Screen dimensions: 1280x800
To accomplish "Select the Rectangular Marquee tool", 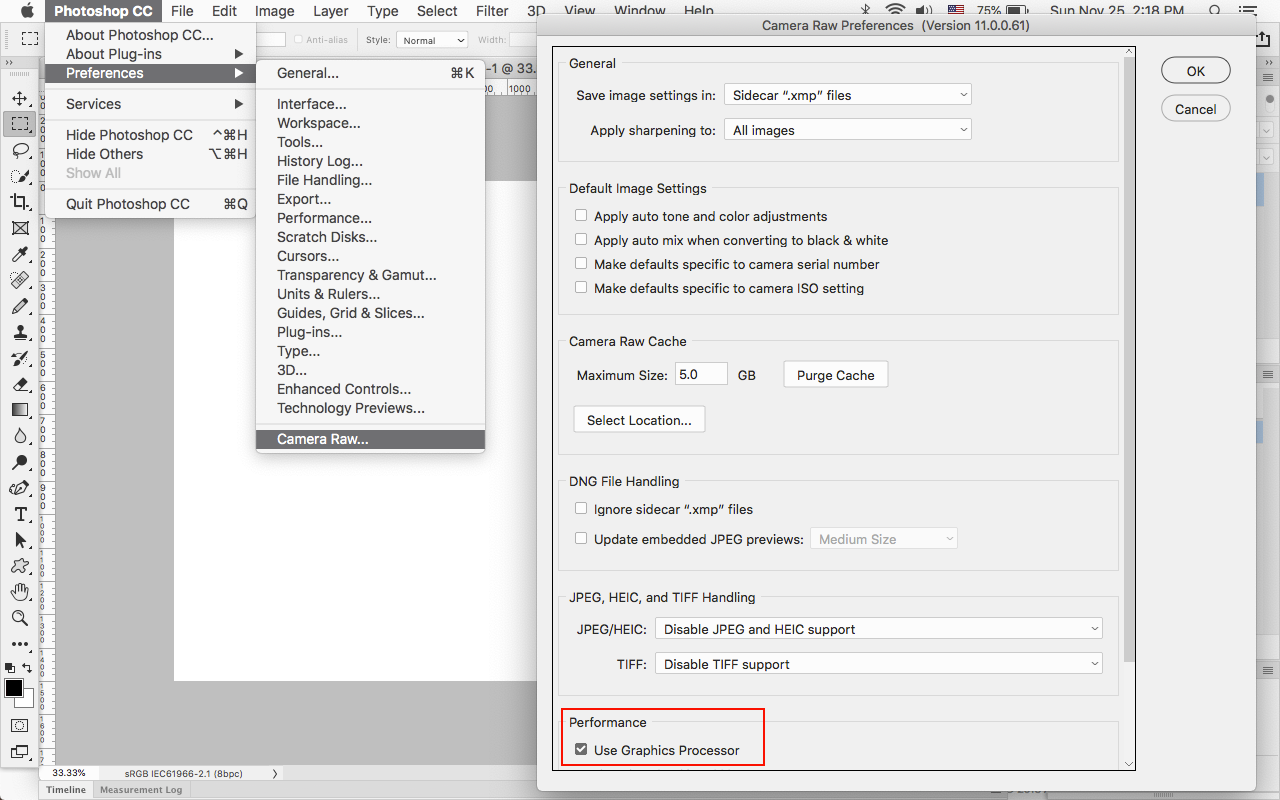I will coord(19,124).
